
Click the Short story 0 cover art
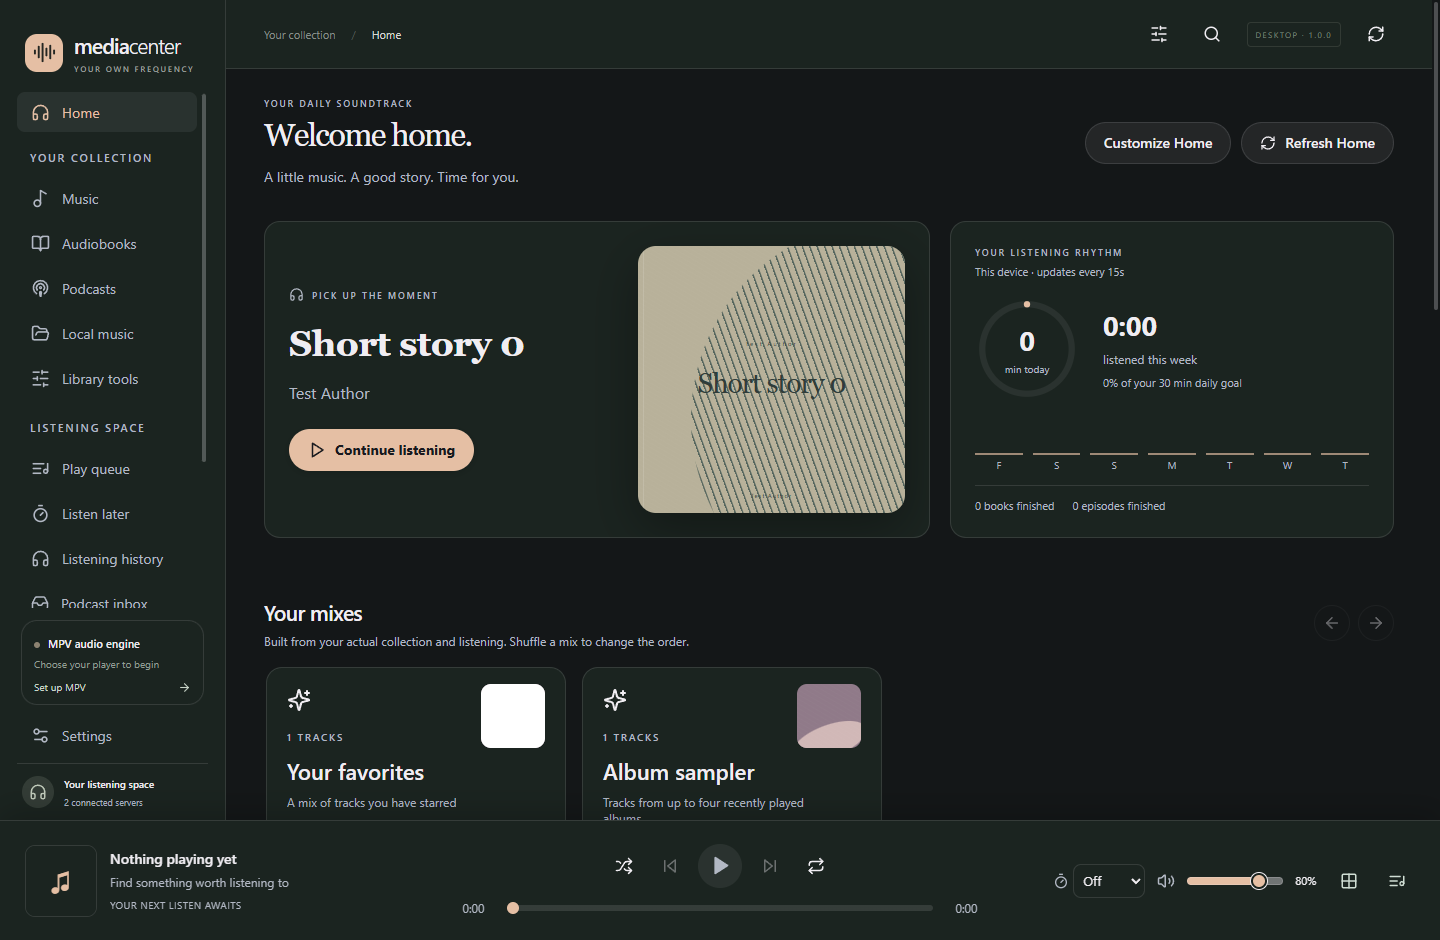click(x=771, y=379)
